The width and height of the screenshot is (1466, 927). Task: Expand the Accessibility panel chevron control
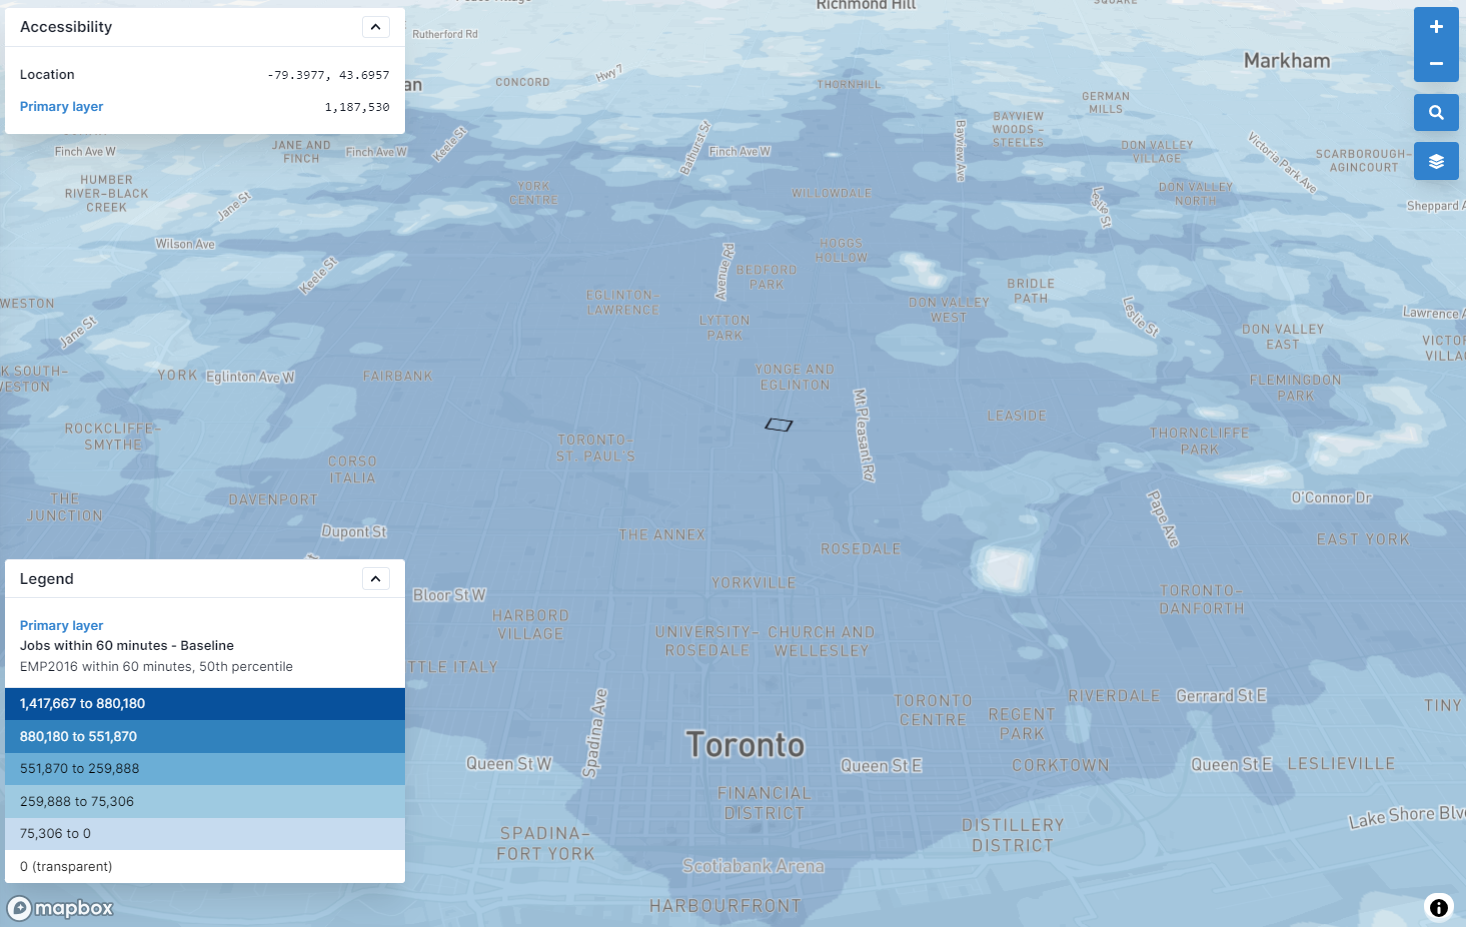coord(376,26)
